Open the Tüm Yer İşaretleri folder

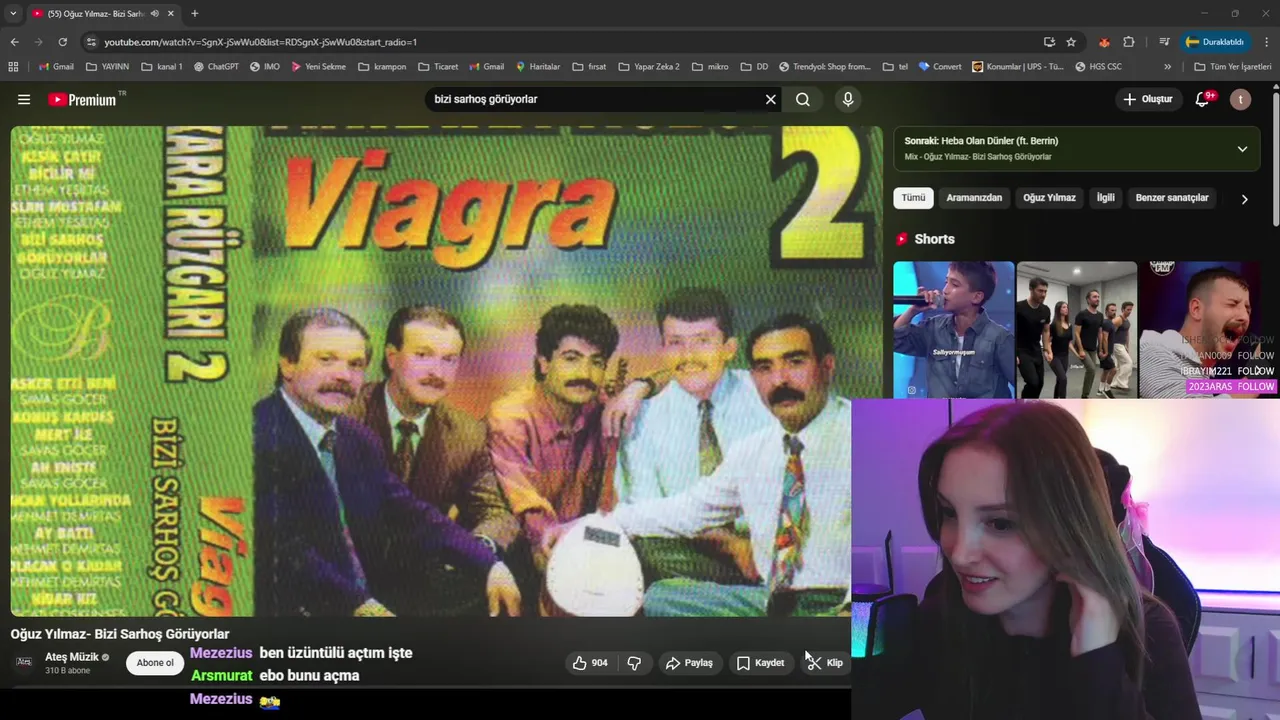(1233, 67)
